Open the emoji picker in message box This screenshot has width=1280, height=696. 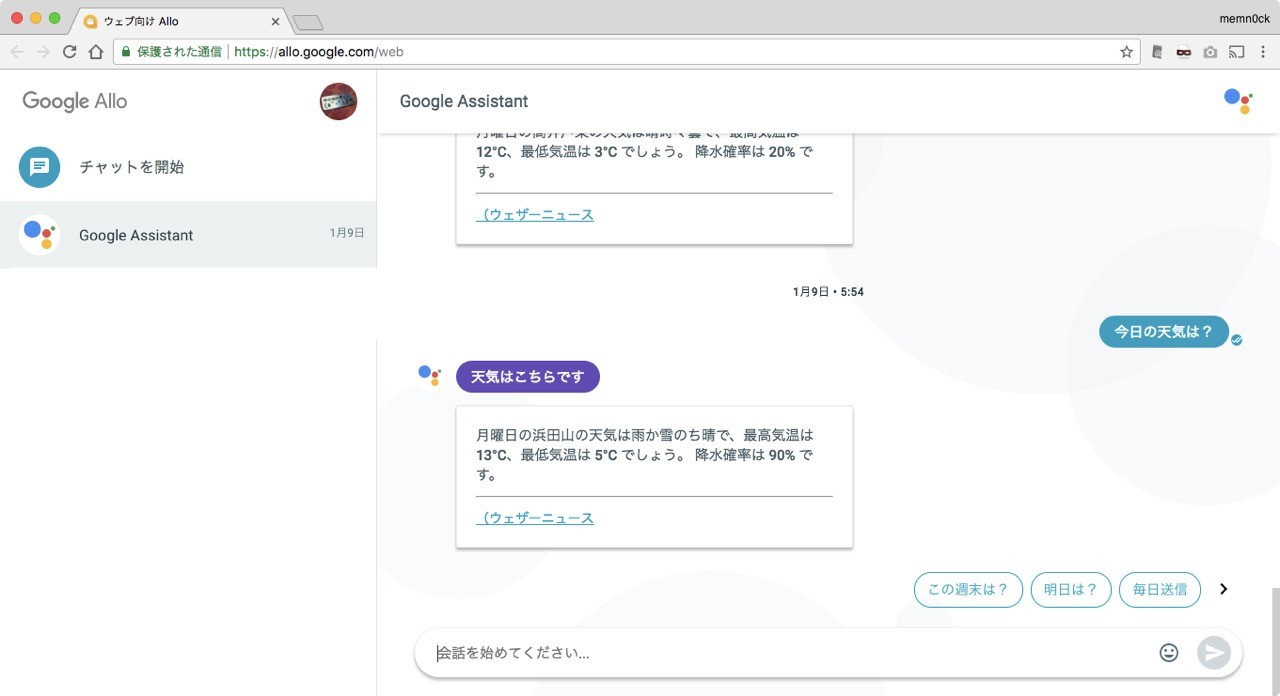(1169, 653)
